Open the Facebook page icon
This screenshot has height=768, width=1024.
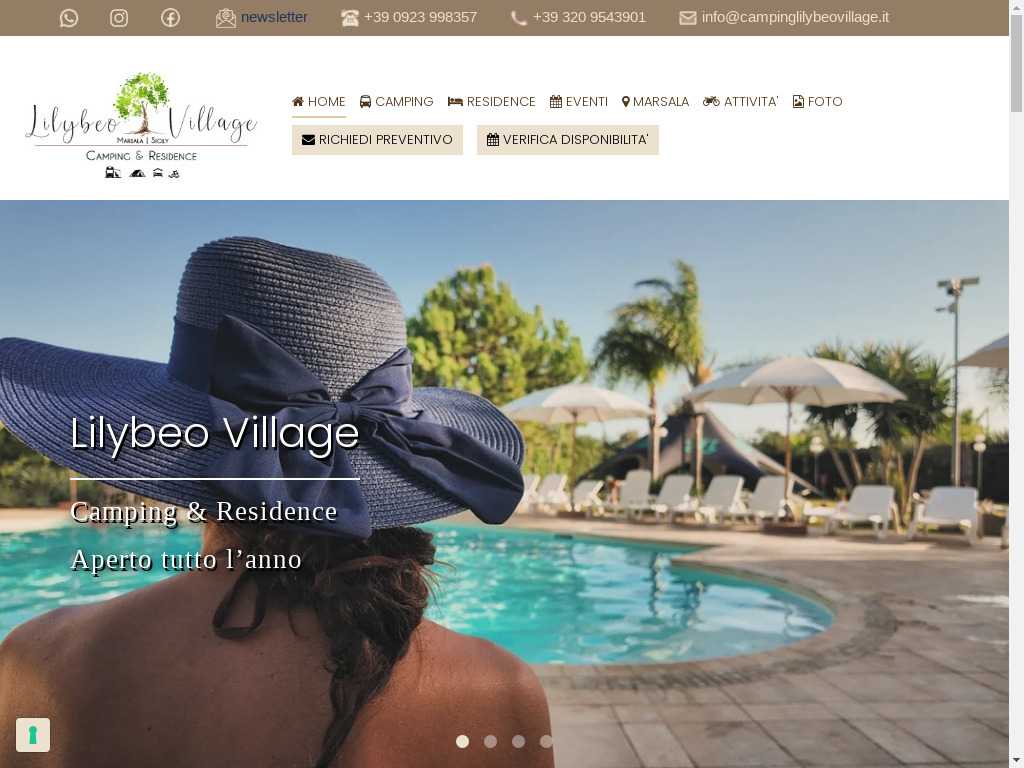(170, 18)
